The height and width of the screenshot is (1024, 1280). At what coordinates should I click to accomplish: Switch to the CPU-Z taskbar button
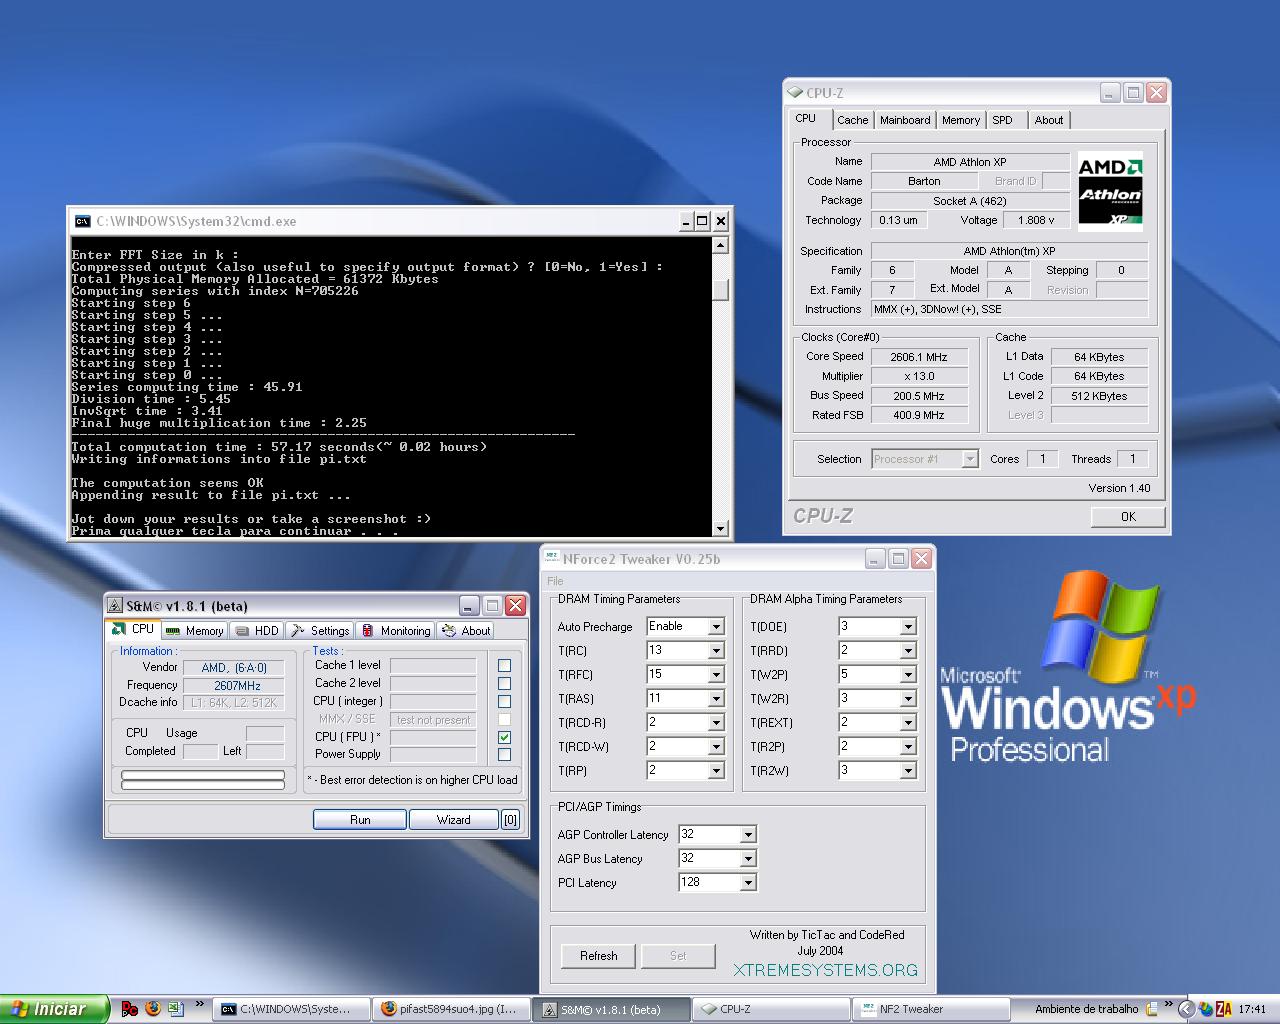[x=769, y=1009]
